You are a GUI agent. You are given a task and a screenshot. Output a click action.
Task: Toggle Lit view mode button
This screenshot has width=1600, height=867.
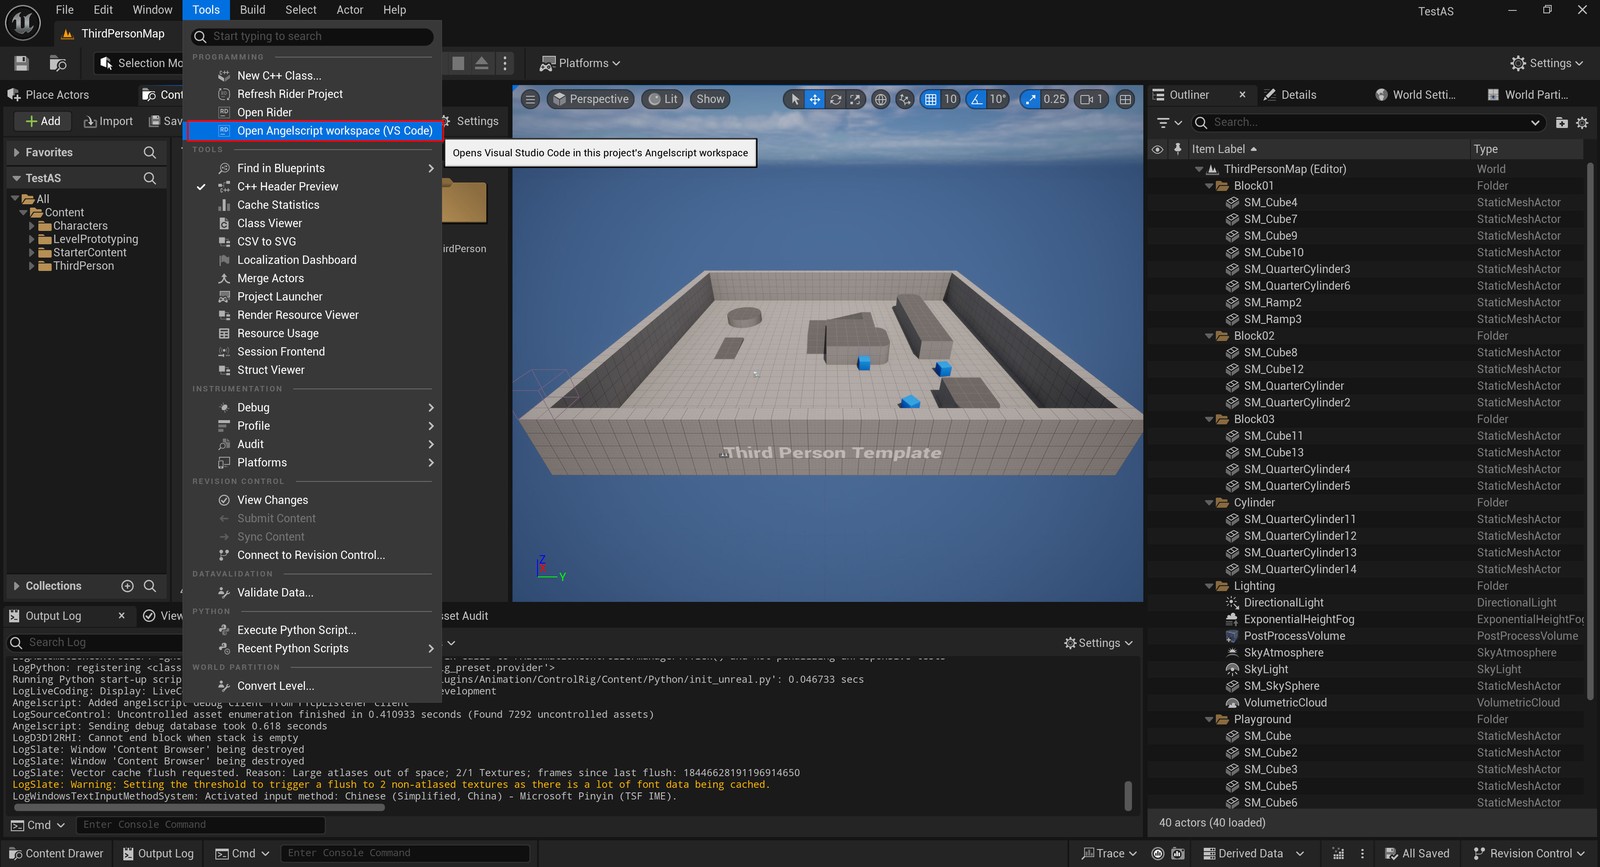click(662, 99)
